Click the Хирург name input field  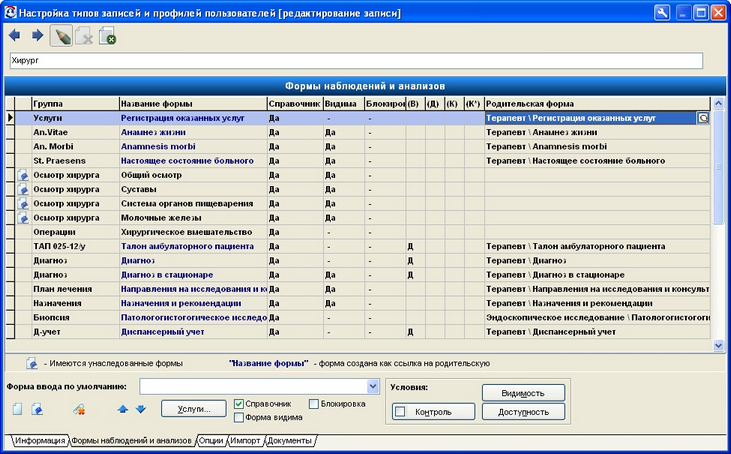click(x=356, y=61)
